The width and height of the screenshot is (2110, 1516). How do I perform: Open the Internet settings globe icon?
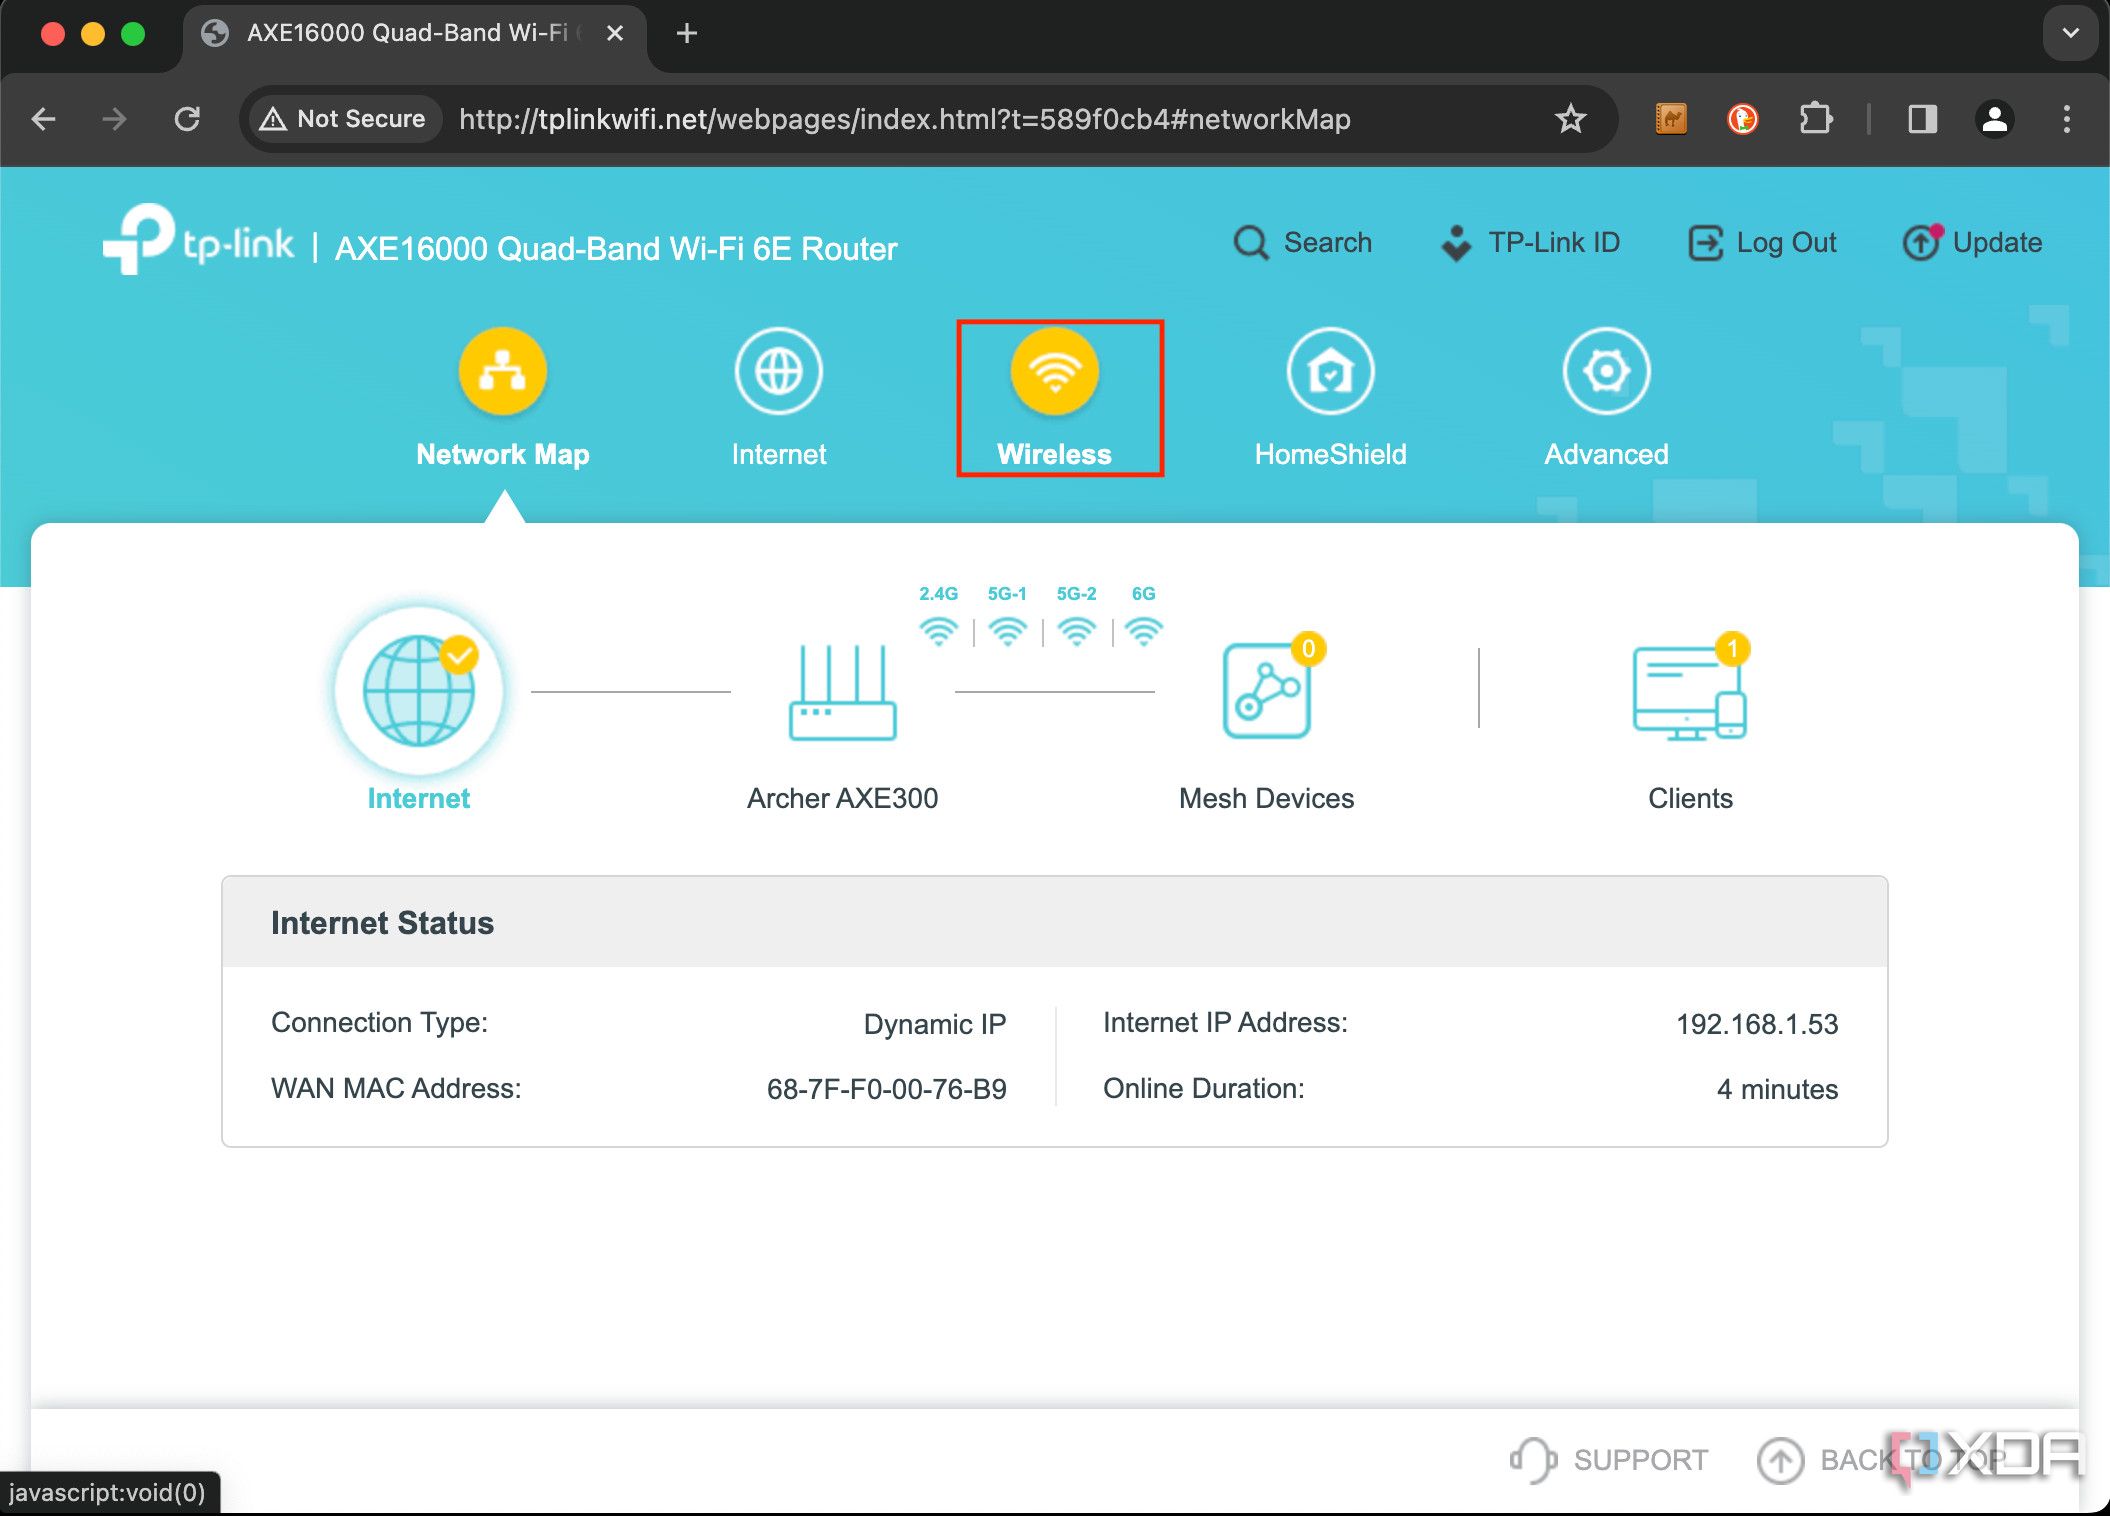point(778,371)
